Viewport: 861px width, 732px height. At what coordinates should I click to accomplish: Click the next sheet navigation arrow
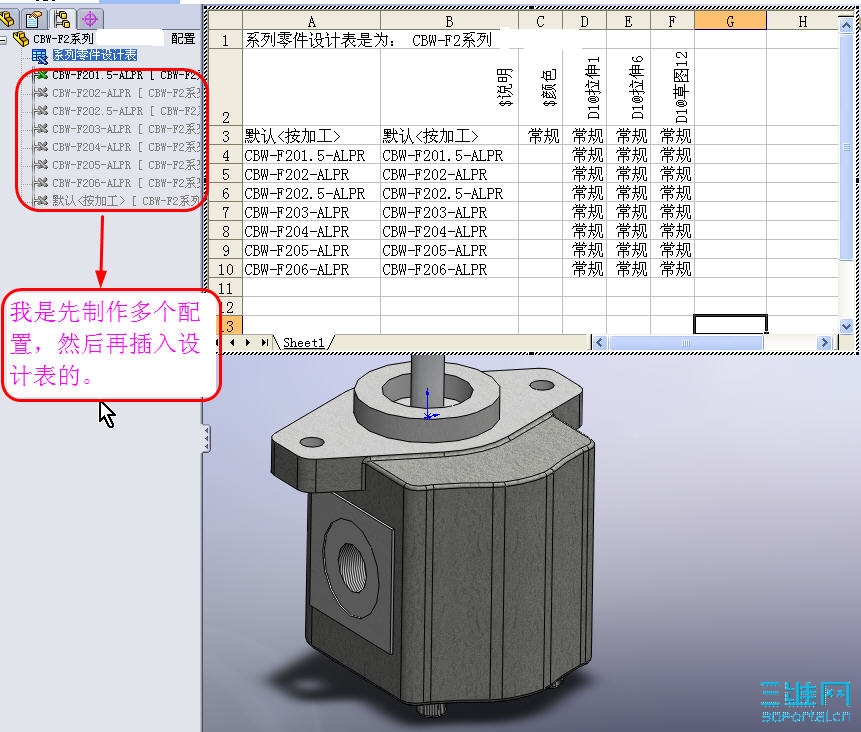(x=248, y=342)
